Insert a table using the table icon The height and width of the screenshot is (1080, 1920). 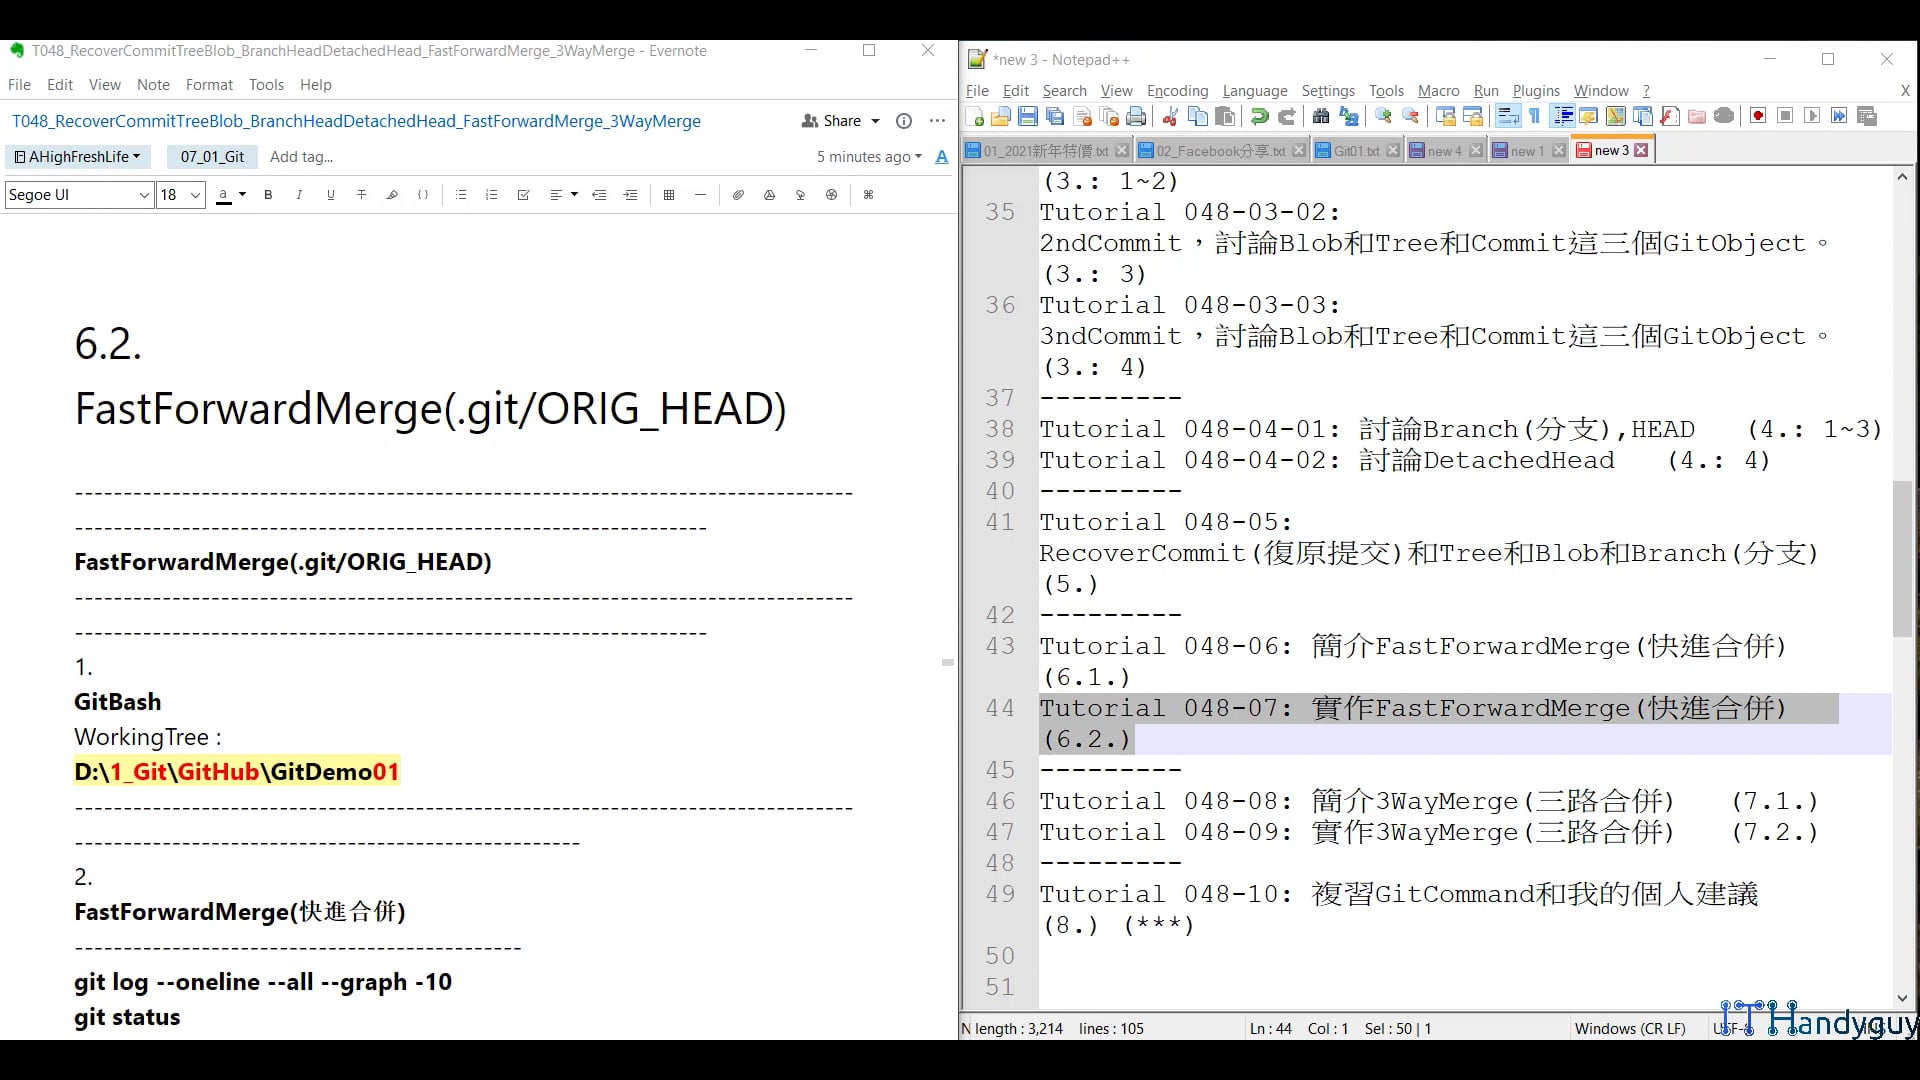(669, 195)
